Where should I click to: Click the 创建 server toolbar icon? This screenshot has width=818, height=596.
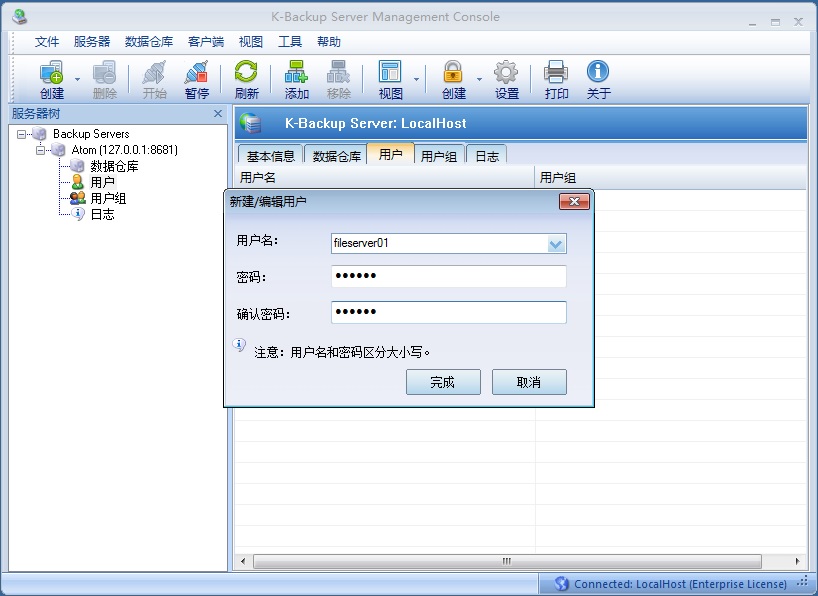52,79
